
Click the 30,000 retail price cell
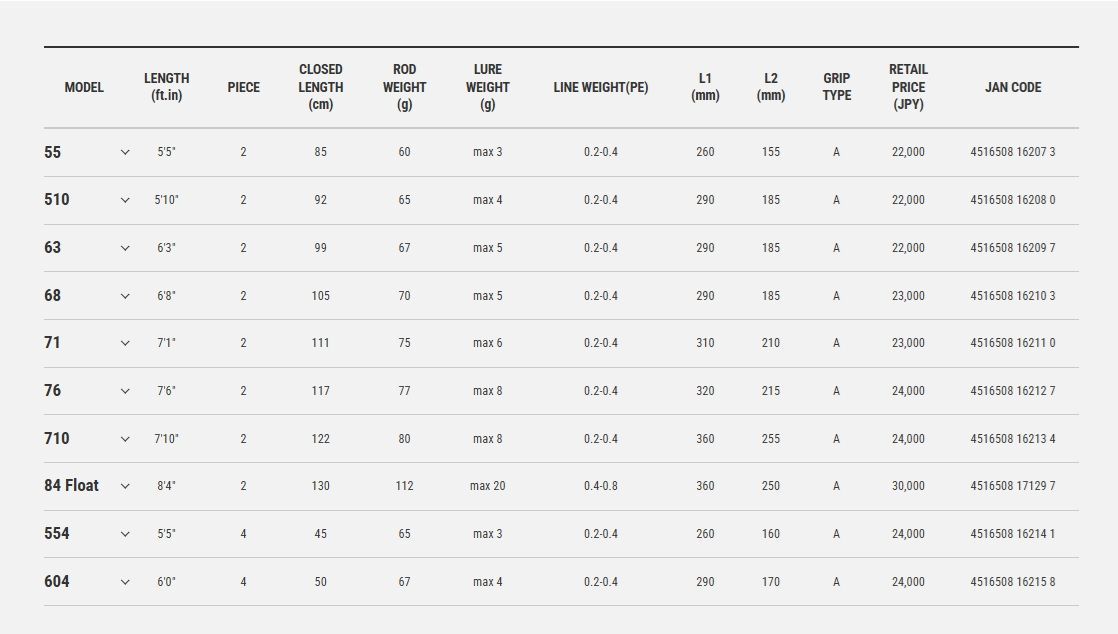(x=908, y=486)
